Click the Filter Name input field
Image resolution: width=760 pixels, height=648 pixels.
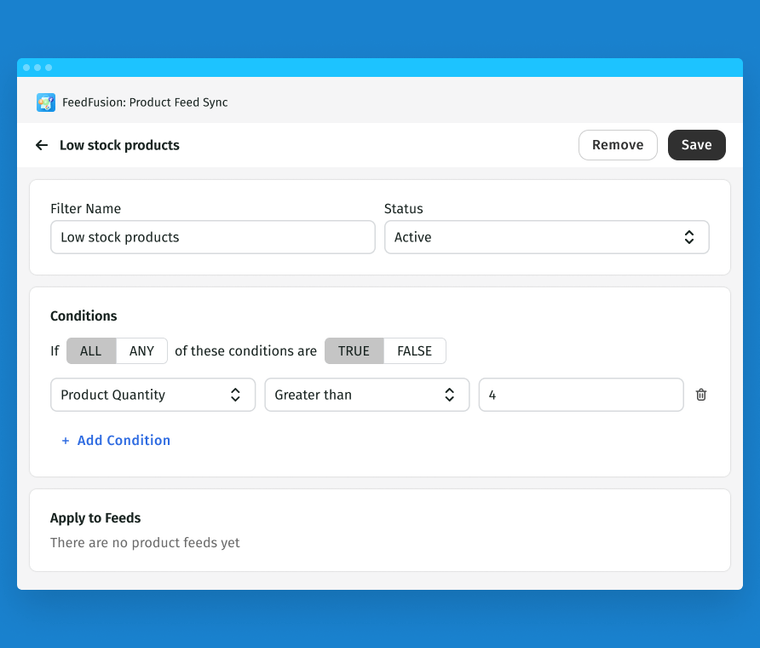(213, 237)
